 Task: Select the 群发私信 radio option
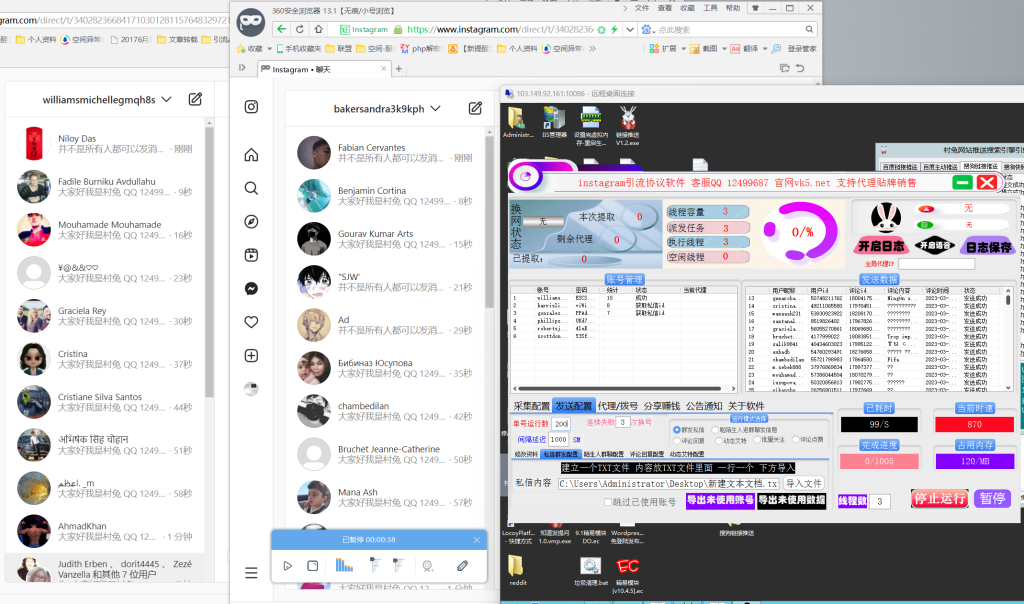677,429
